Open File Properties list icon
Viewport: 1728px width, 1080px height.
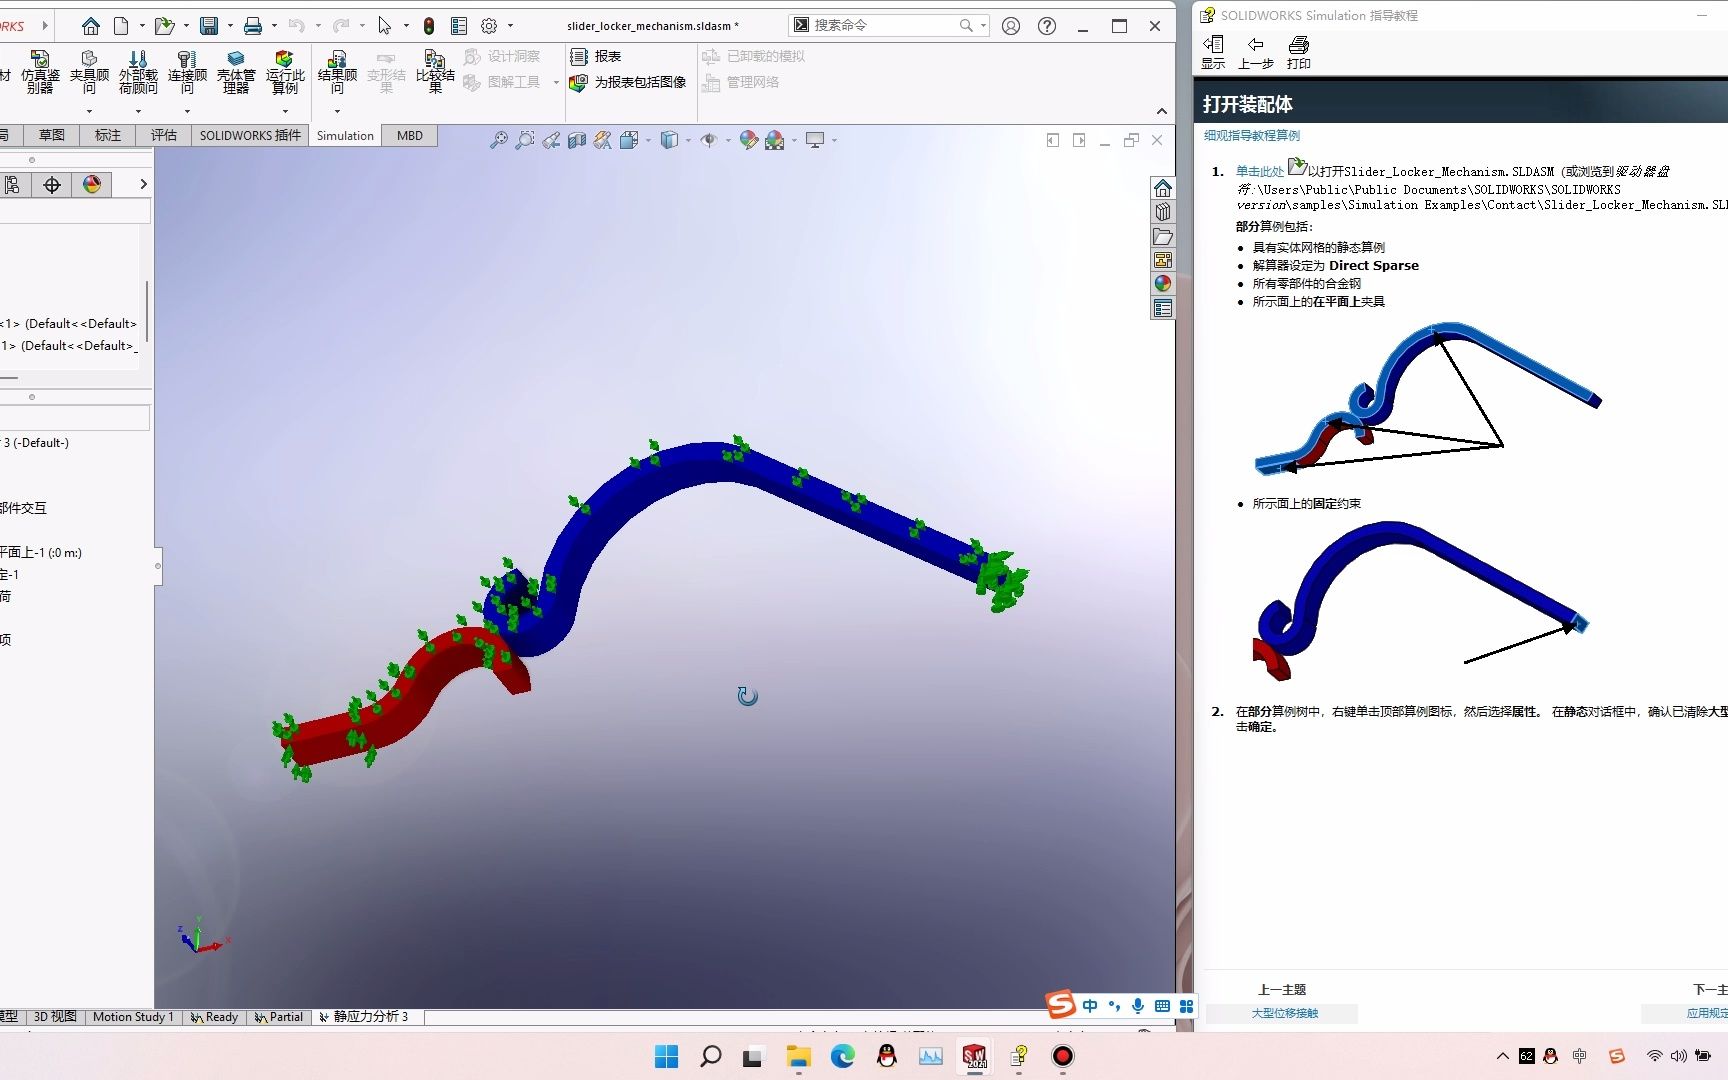coord(459,26)
